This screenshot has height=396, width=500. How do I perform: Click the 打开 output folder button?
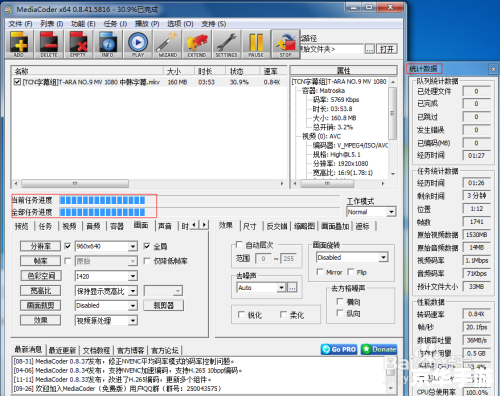pos(387,49)
